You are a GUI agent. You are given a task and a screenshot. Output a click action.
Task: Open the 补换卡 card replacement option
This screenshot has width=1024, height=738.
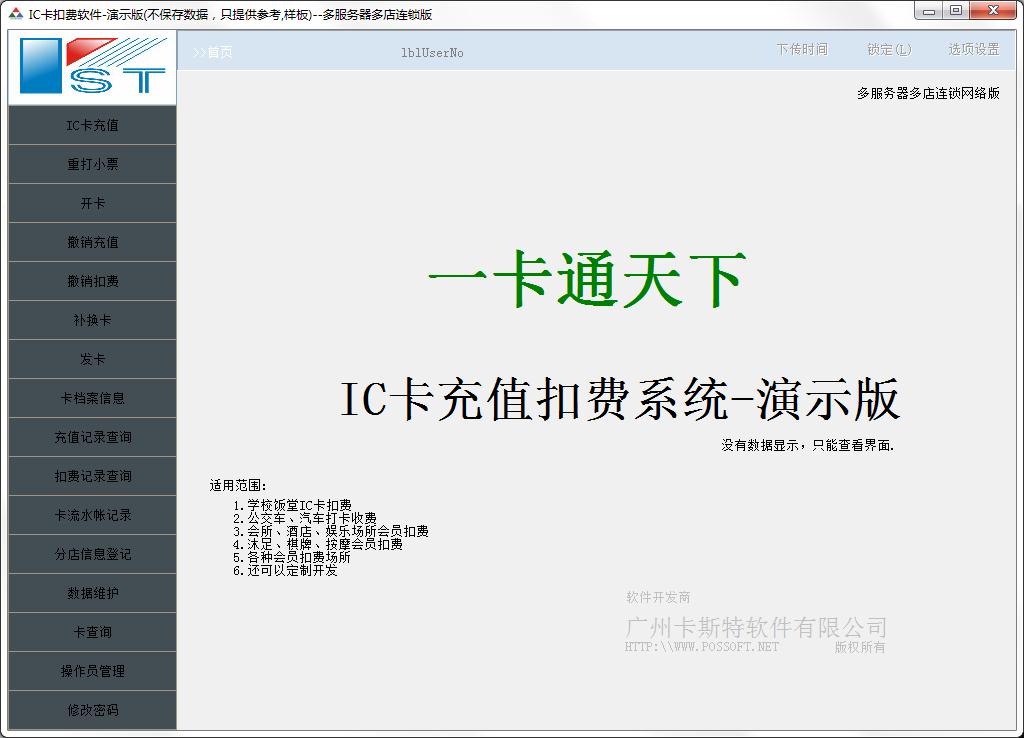[92, 321]
